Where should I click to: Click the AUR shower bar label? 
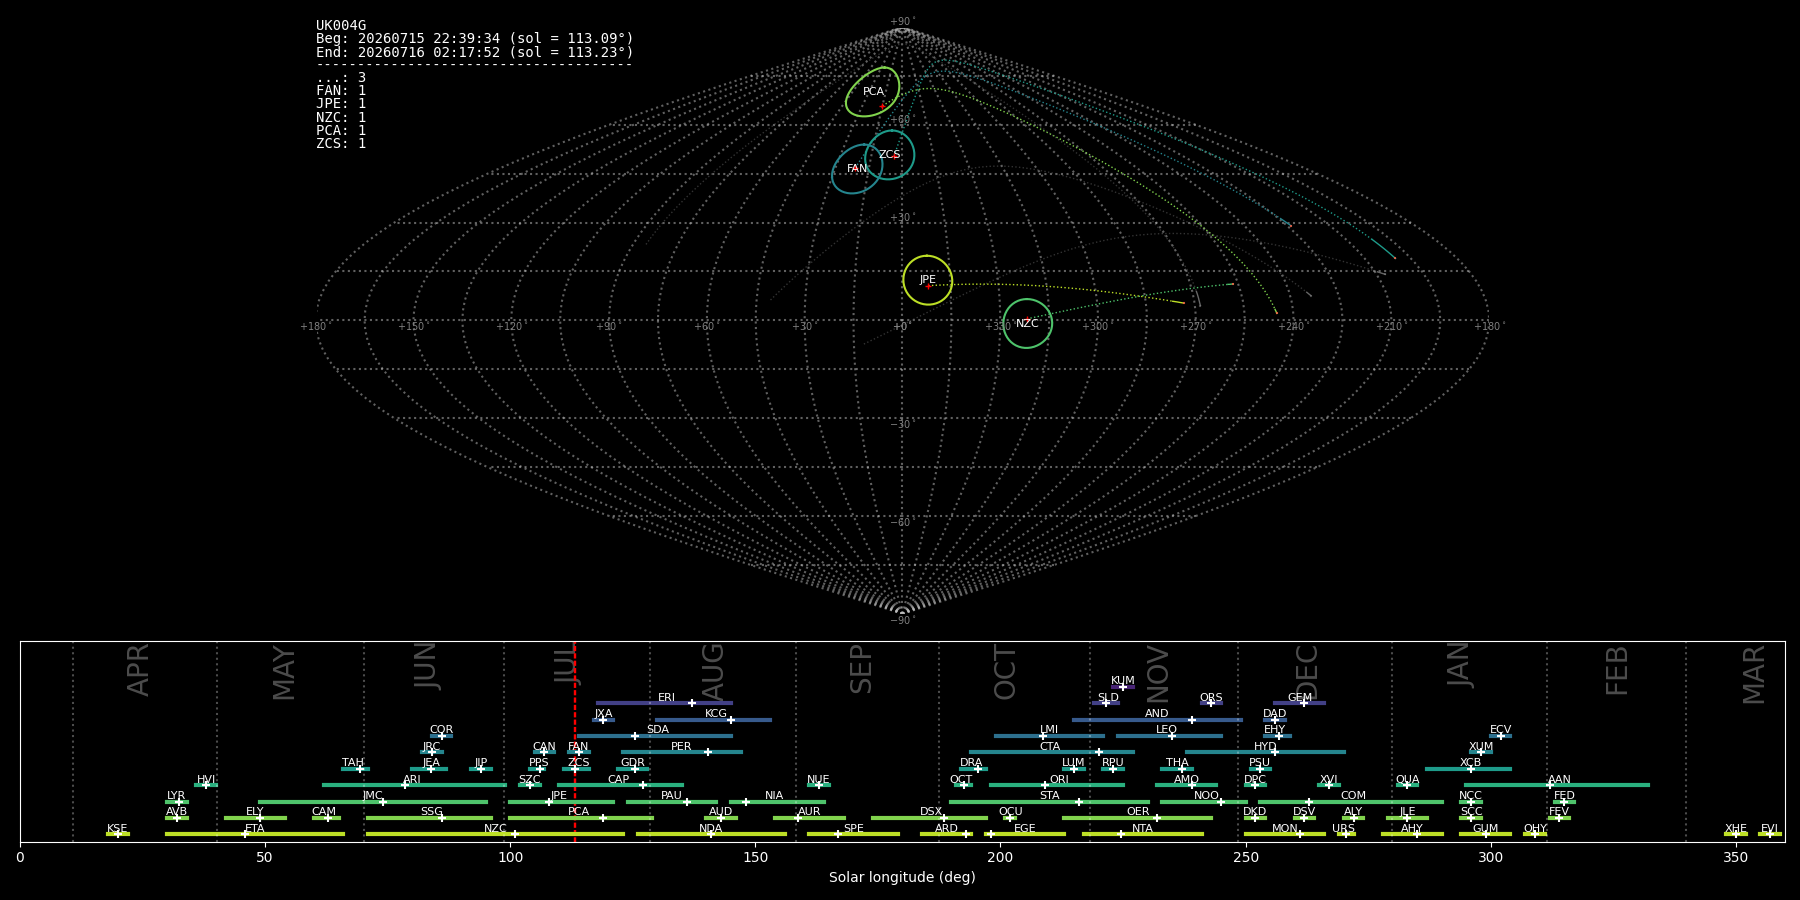click(809, 812)
